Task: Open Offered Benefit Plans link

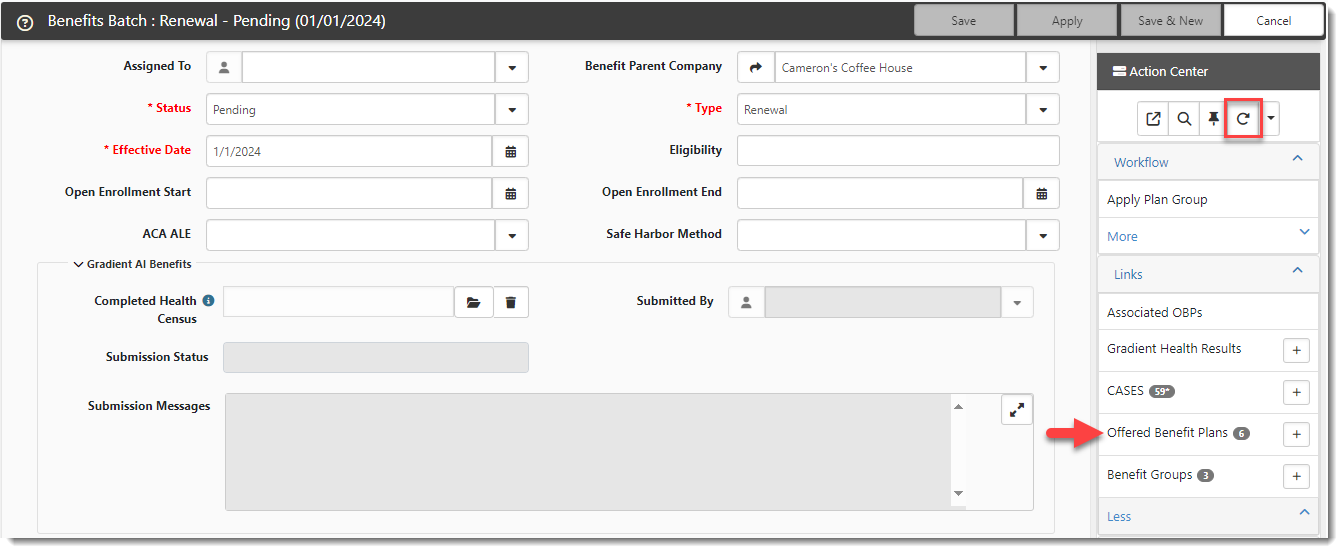Action: point(1167,433)
